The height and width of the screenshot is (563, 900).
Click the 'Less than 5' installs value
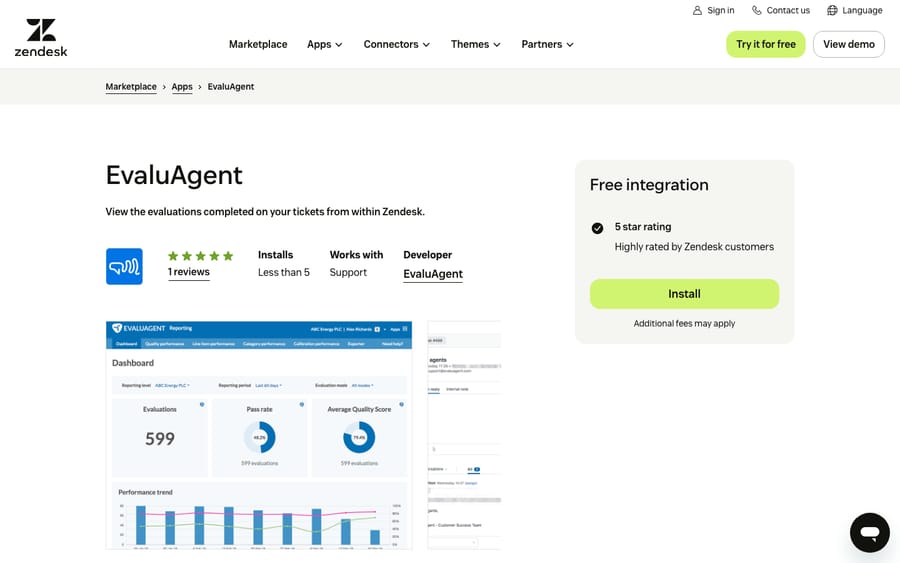point(284,273)
